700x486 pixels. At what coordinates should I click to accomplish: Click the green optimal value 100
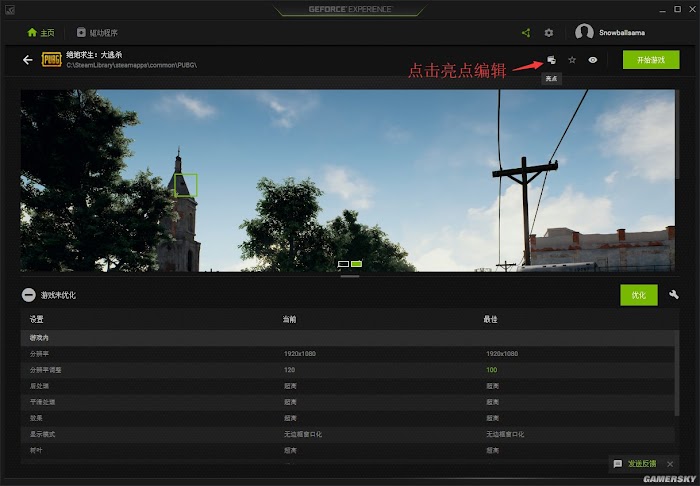492,370
